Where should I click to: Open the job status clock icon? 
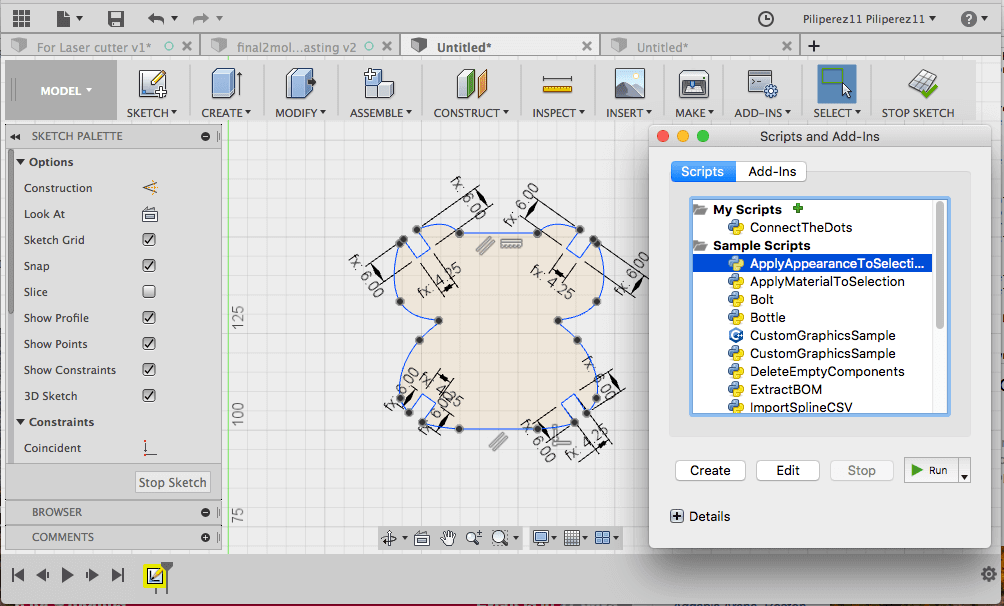pyautogui.click(x=766, y=19)
